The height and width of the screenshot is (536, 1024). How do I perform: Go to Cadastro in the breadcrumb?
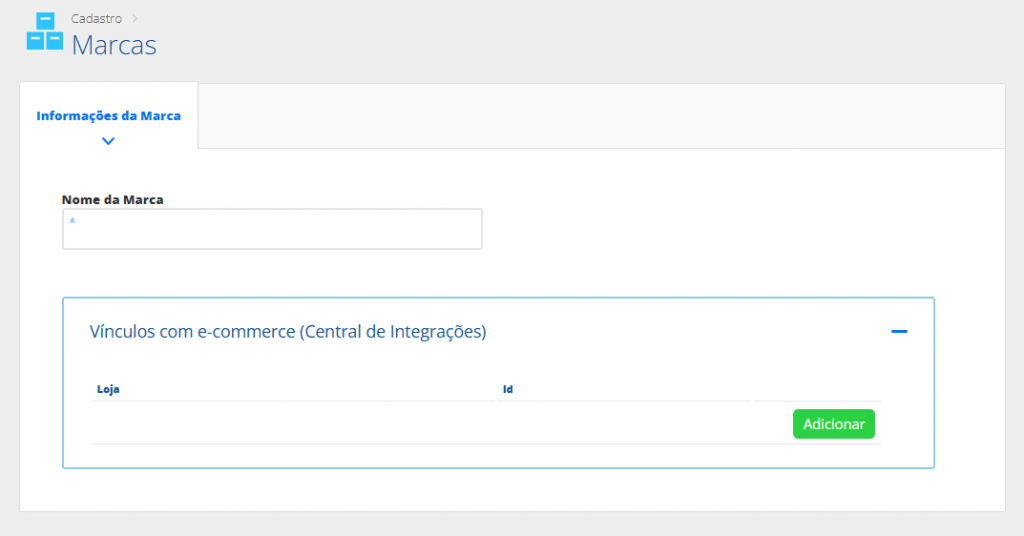tap(97, 19)
